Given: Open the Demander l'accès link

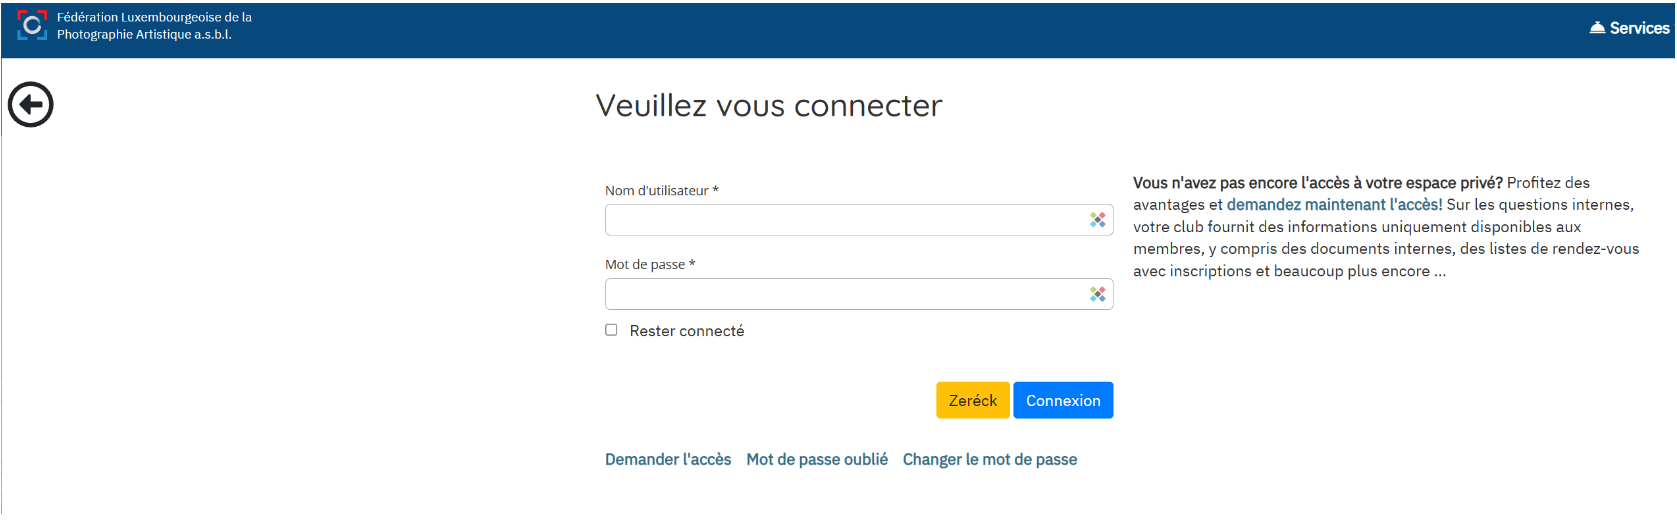Looking at the screenshot, I should 668,459.
